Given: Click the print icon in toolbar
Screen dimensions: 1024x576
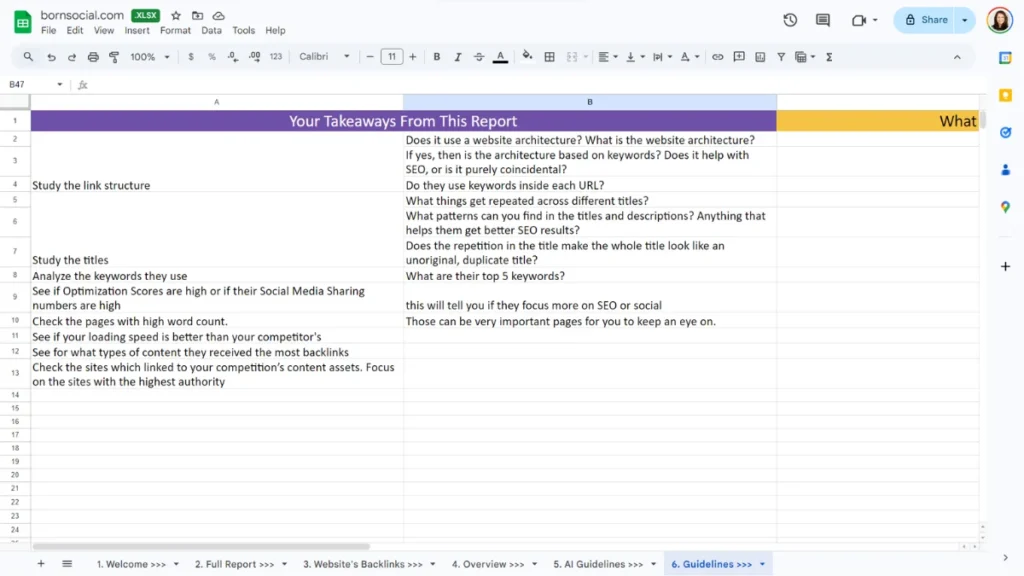Looking at the screenshot, I should tap(93, 57).
